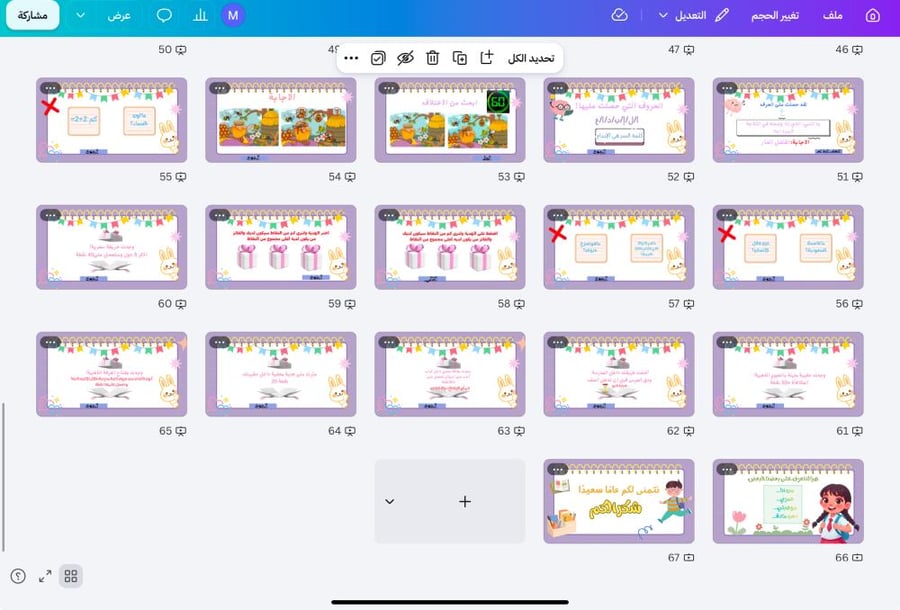This screenshot has width=900, height=610.
Task: Open cloud save status icon
Action: 619,15
